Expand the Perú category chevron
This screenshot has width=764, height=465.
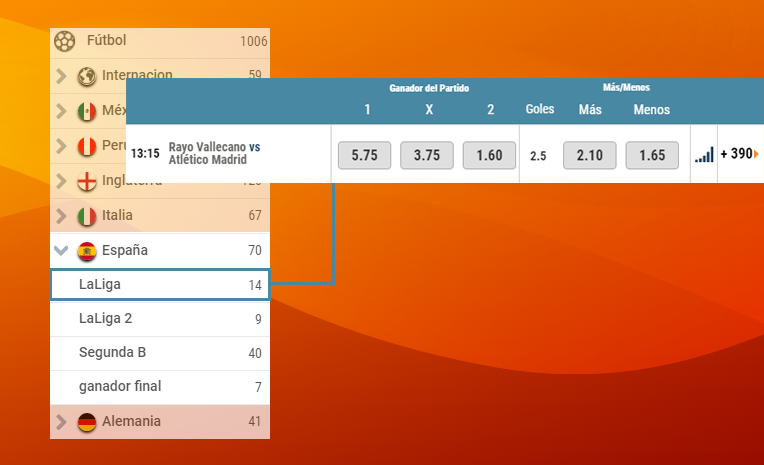(61, 146)
